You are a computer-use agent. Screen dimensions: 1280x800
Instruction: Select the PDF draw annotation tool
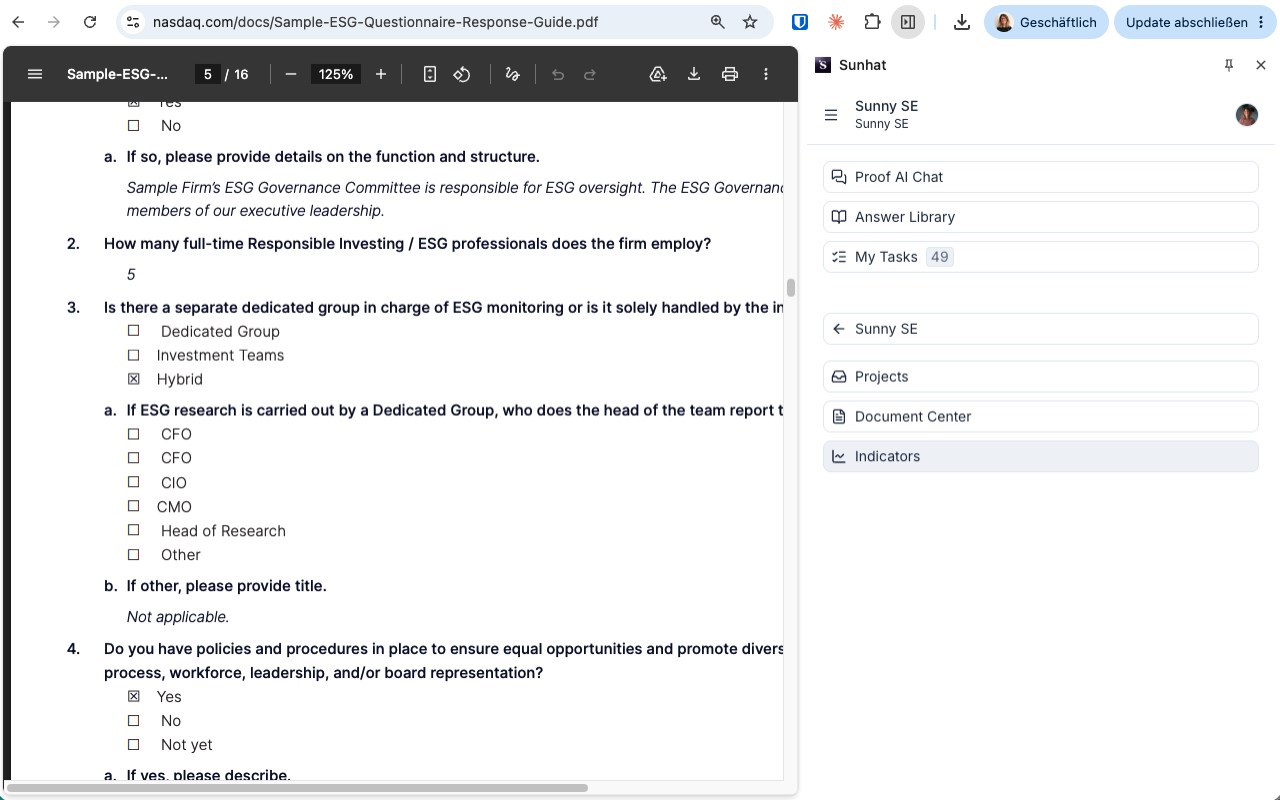[x=513, y=74]
